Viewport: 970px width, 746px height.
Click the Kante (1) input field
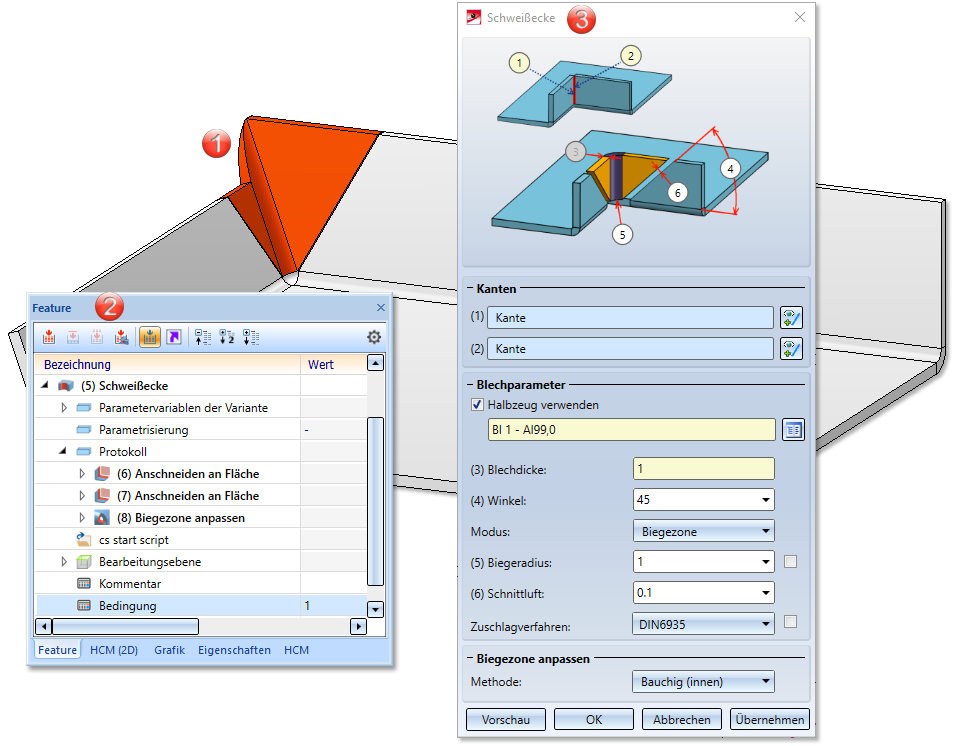coord(630,318)
